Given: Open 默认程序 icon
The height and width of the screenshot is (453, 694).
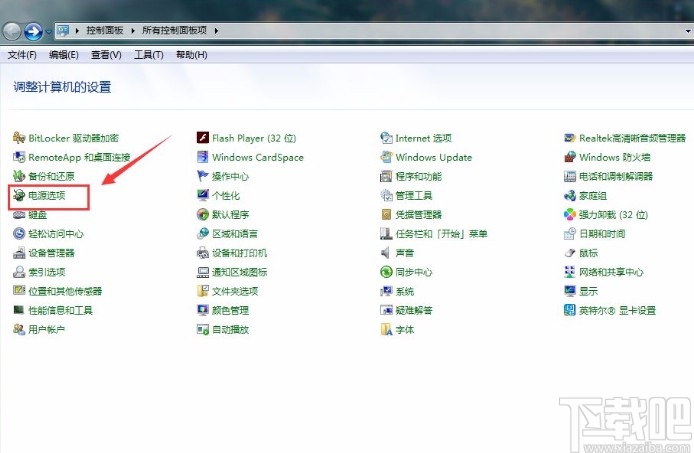Looking at the screenshot, I should [203, 215].
